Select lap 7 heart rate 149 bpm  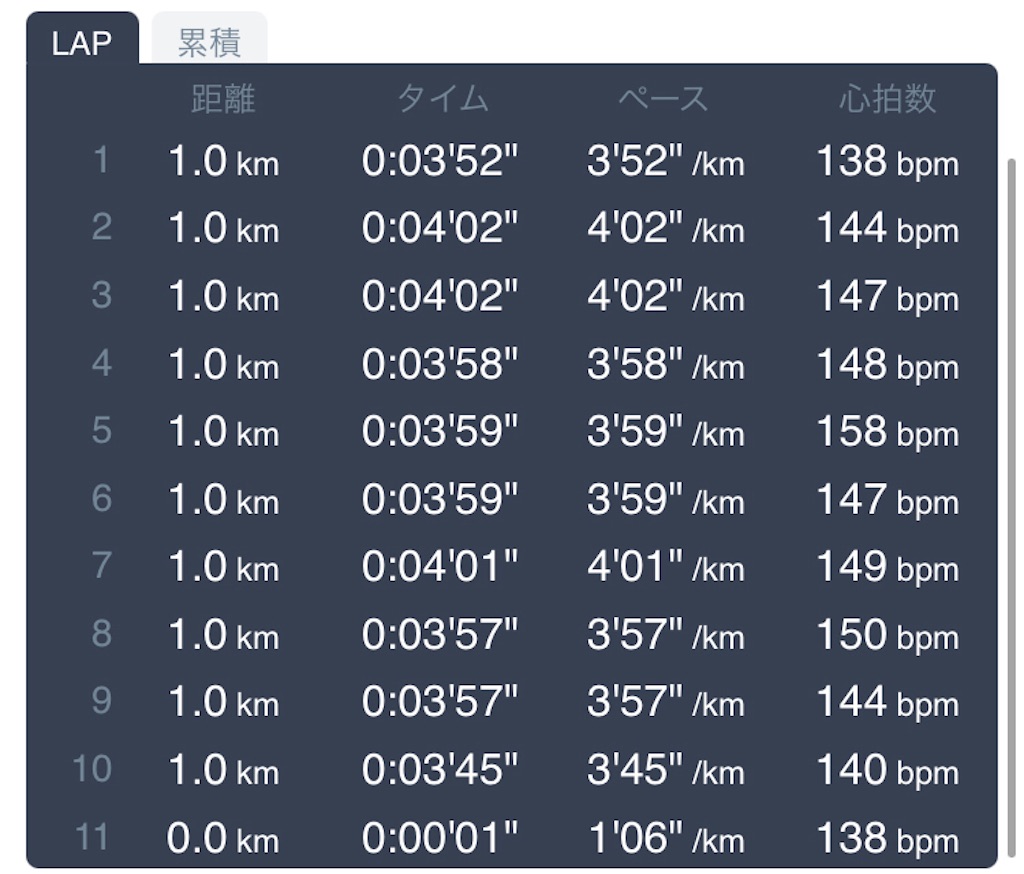[x=888, y=567]
